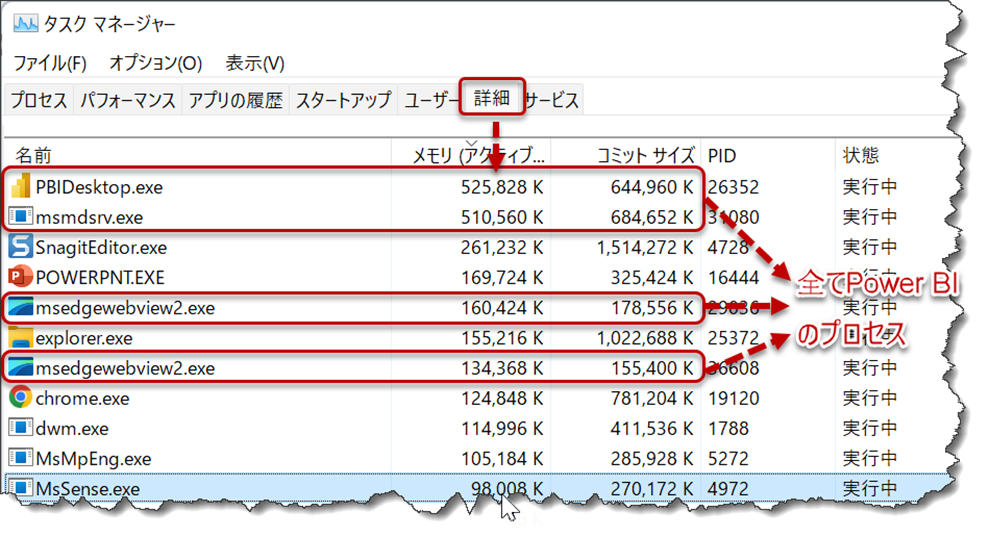Screen dimensions: 990x538
Task: Click icon of msedgewebview2.exe using 160,424 K
Action: tap(20, 307)
